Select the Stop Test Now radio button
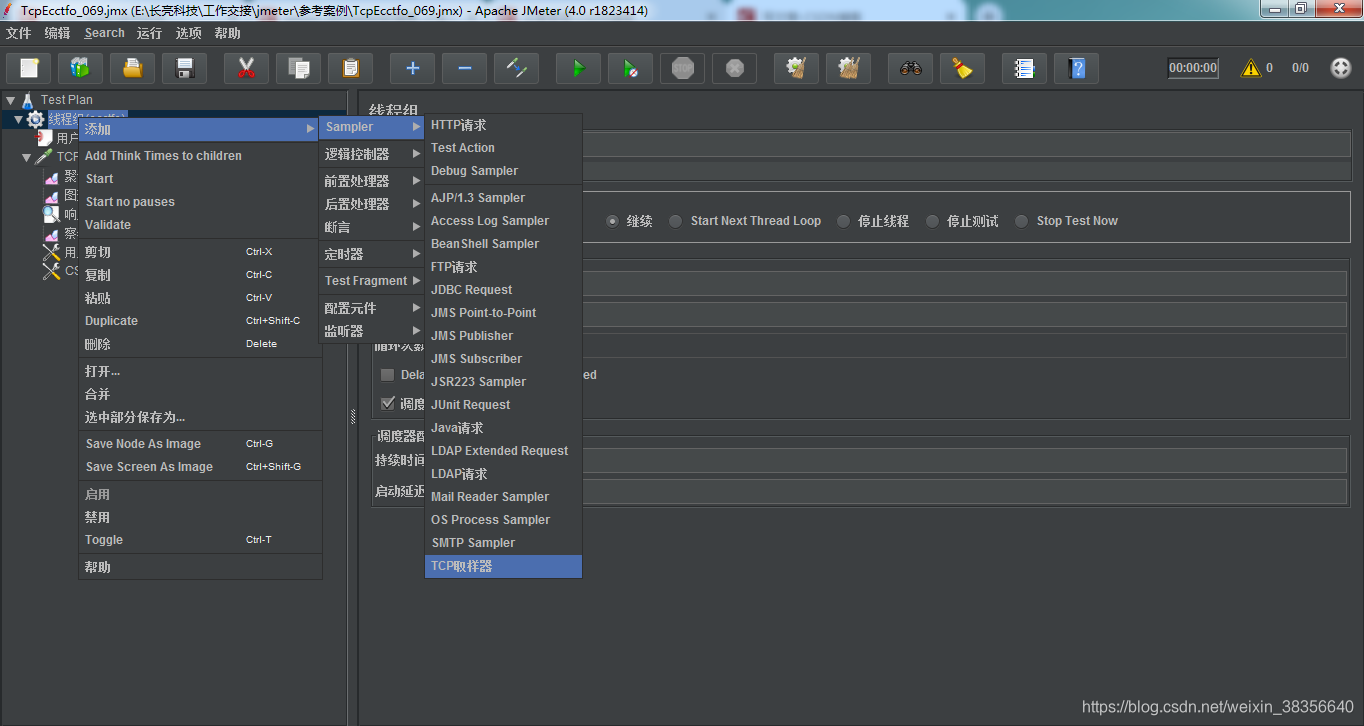 click(1021, 221)
